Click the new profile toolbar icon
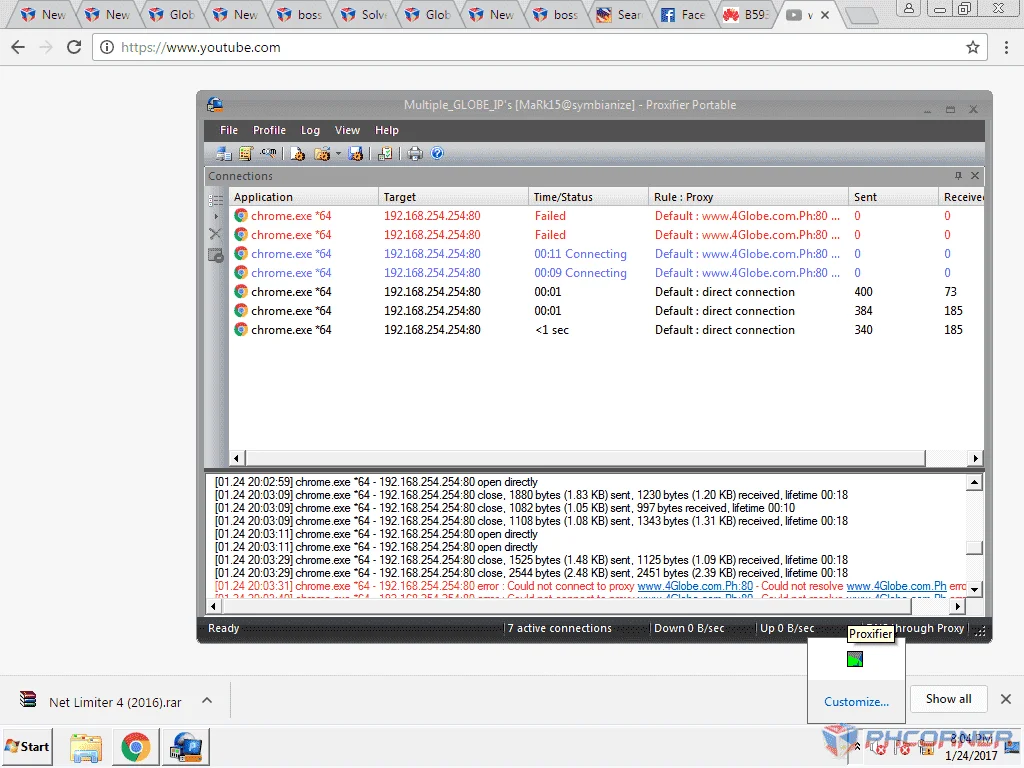The height and width of the screenshot is (768, 1024). [298, 153]
